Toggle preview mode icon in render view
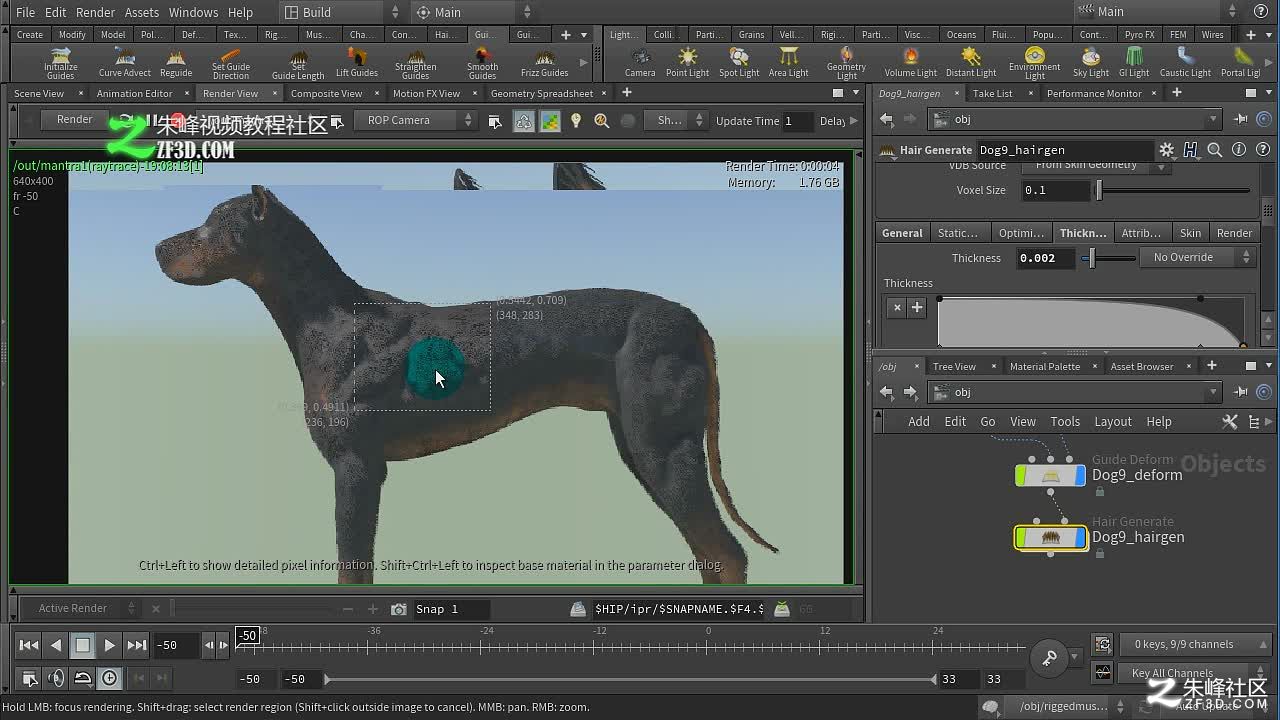 [x=550, y=121]
